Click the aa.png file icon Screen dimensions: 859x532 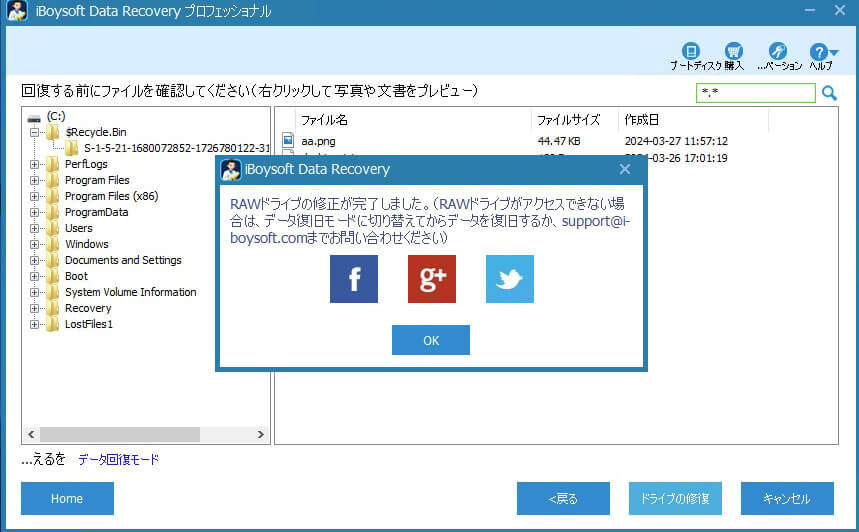click(x=288, y=140)
